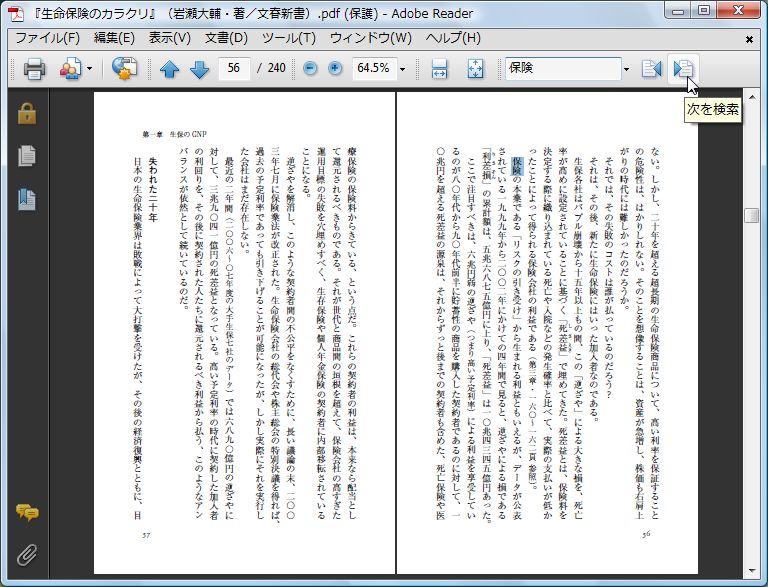The height and width of the screenshot is (587, 768).
Task: Click the PDF icon in title bar
Action: click(16, 14)
